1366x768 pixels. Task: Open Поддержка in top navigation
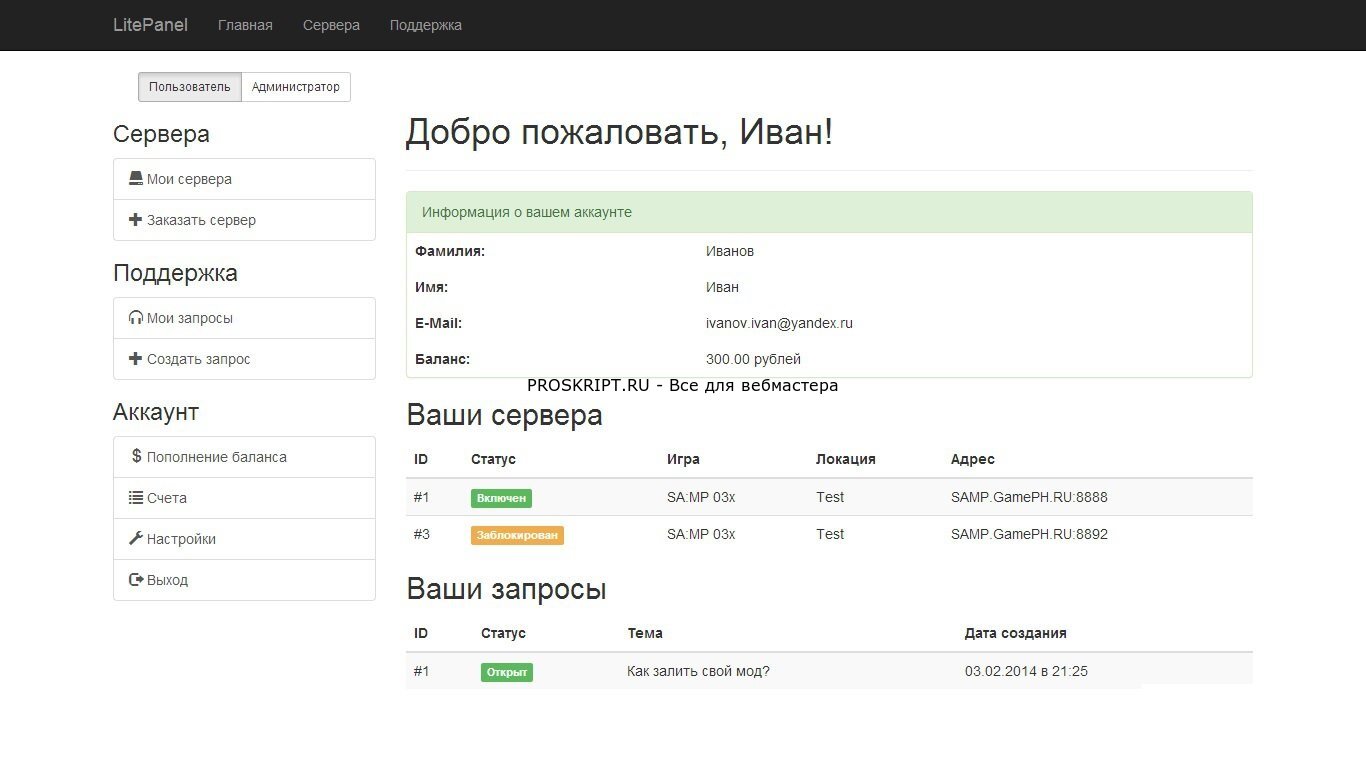pyautogui.click(x=426, y=25)
